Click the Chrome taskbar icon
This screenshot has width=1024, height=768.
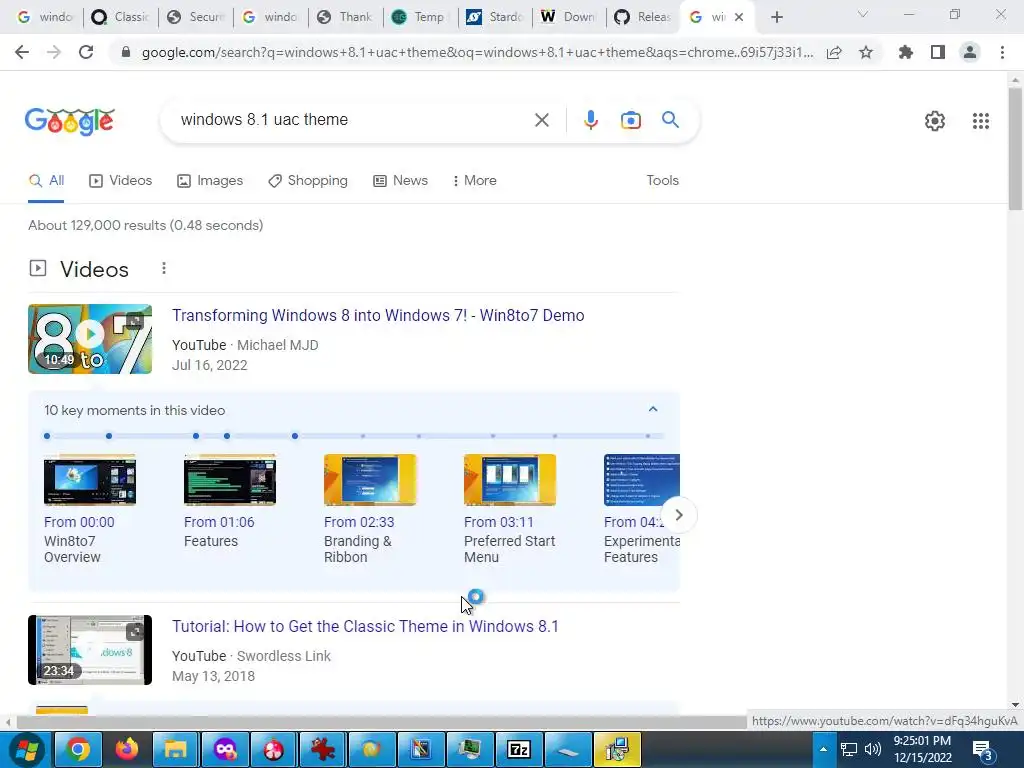pyautogui.click(x=77, y=749)
